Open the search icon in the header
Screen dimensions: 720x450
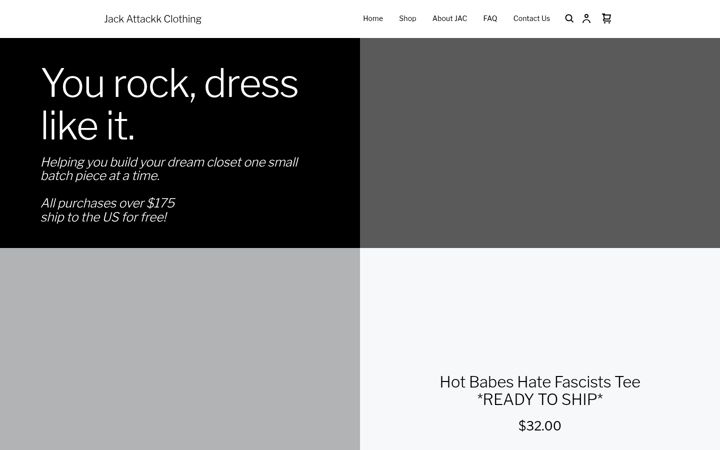tap(569, 18)
